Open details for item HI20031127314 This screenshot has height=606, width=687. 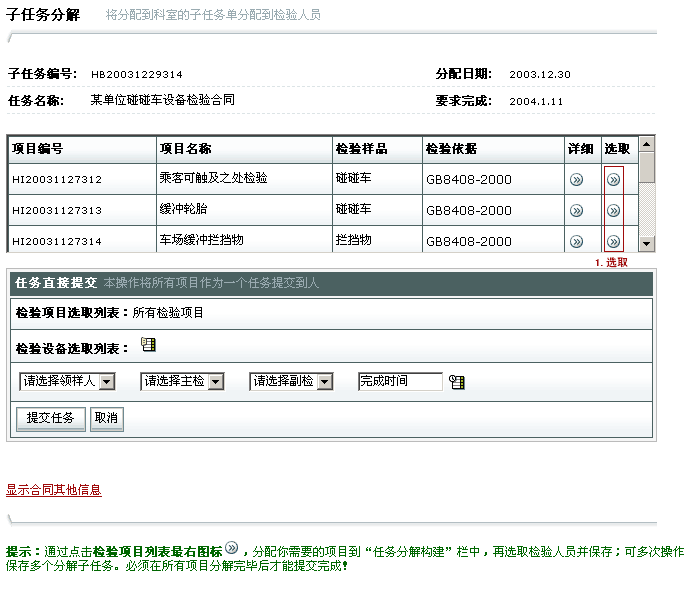point(576,241)
